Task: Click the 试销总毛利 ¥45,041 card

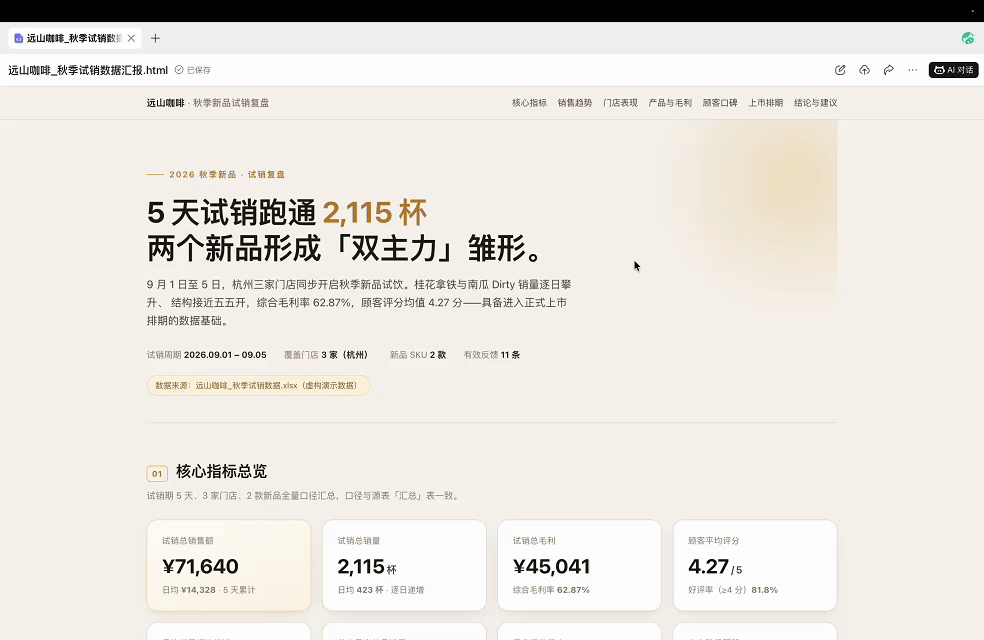Action: pos(579,565)
